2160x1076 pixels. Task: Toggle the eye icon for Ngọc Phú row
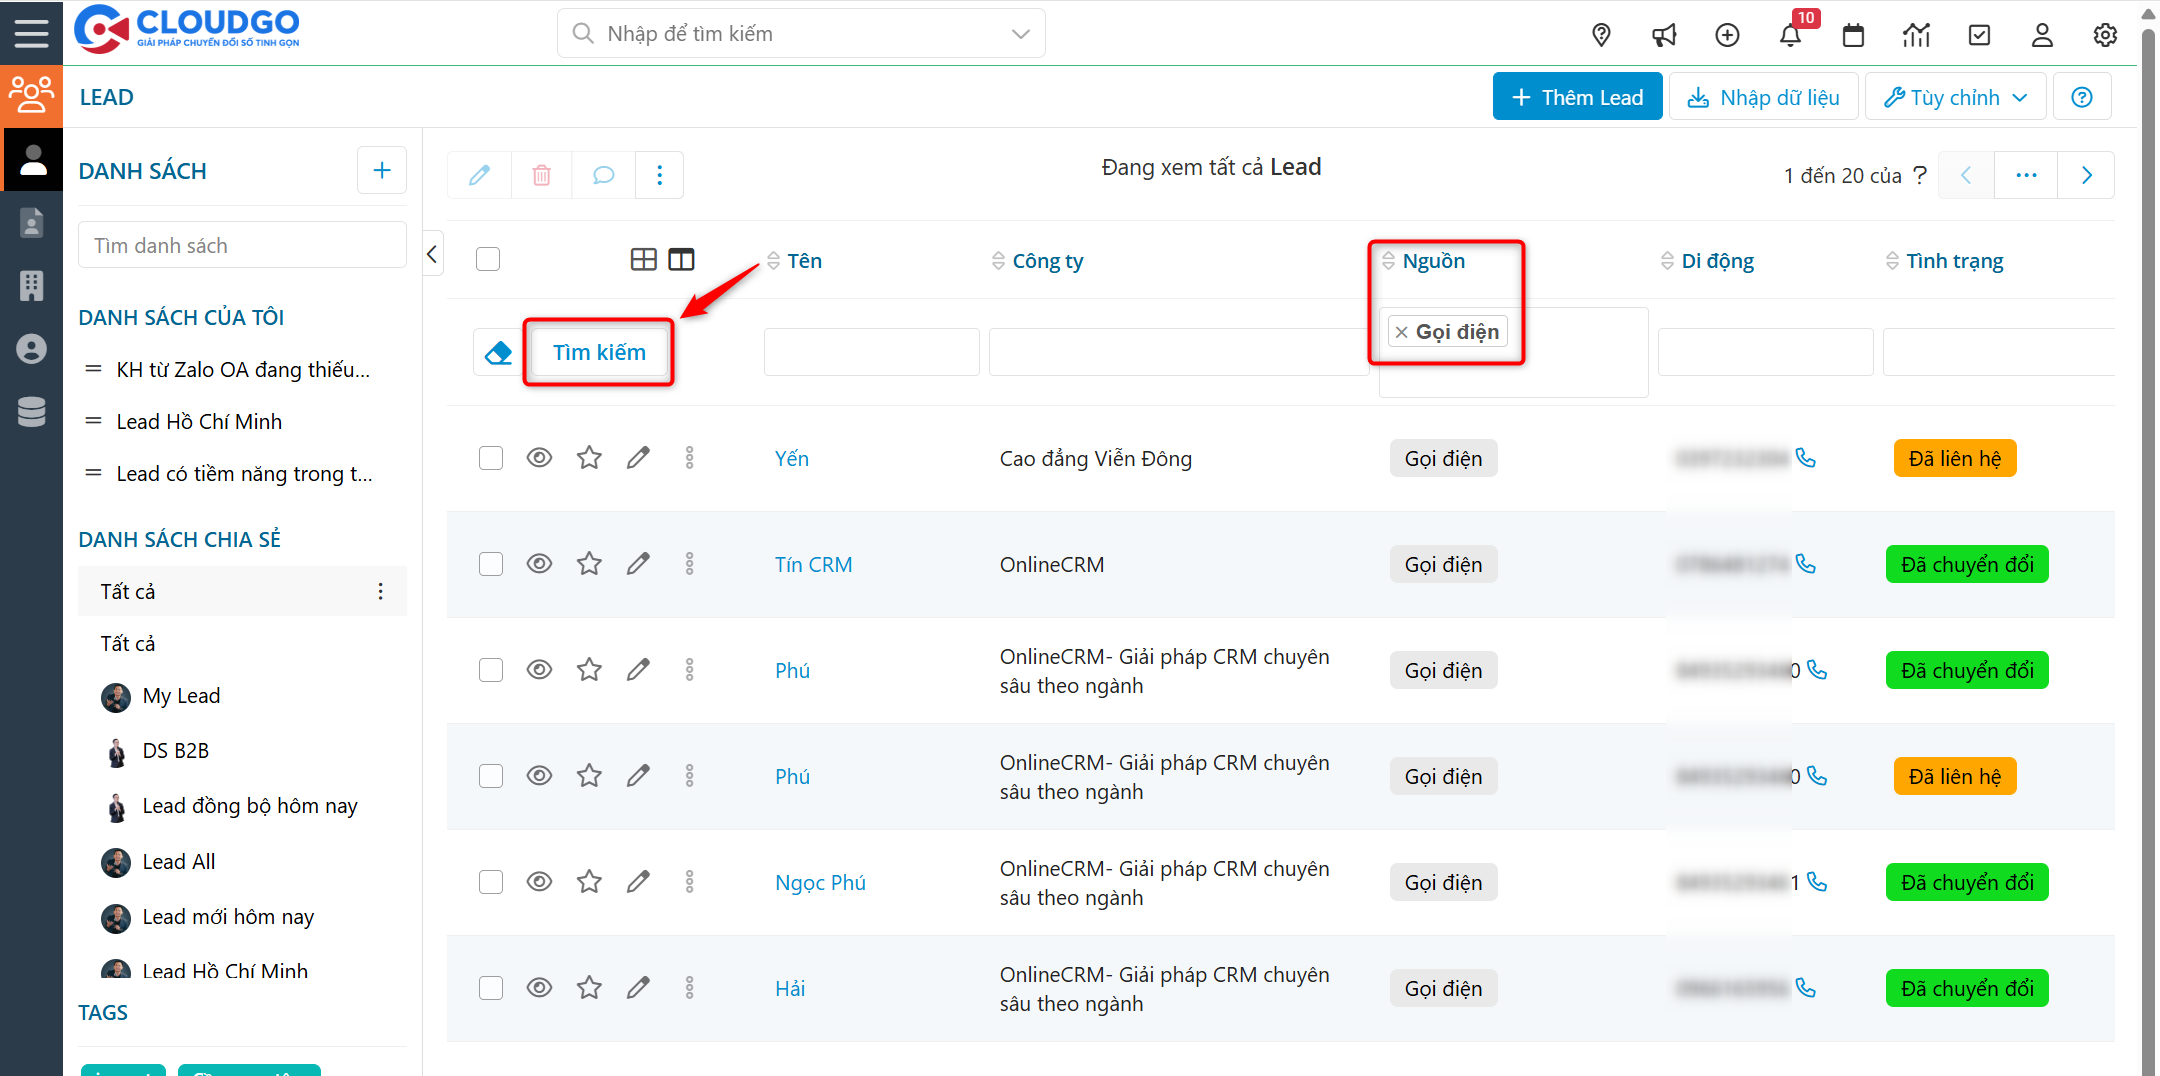(539, 882)
